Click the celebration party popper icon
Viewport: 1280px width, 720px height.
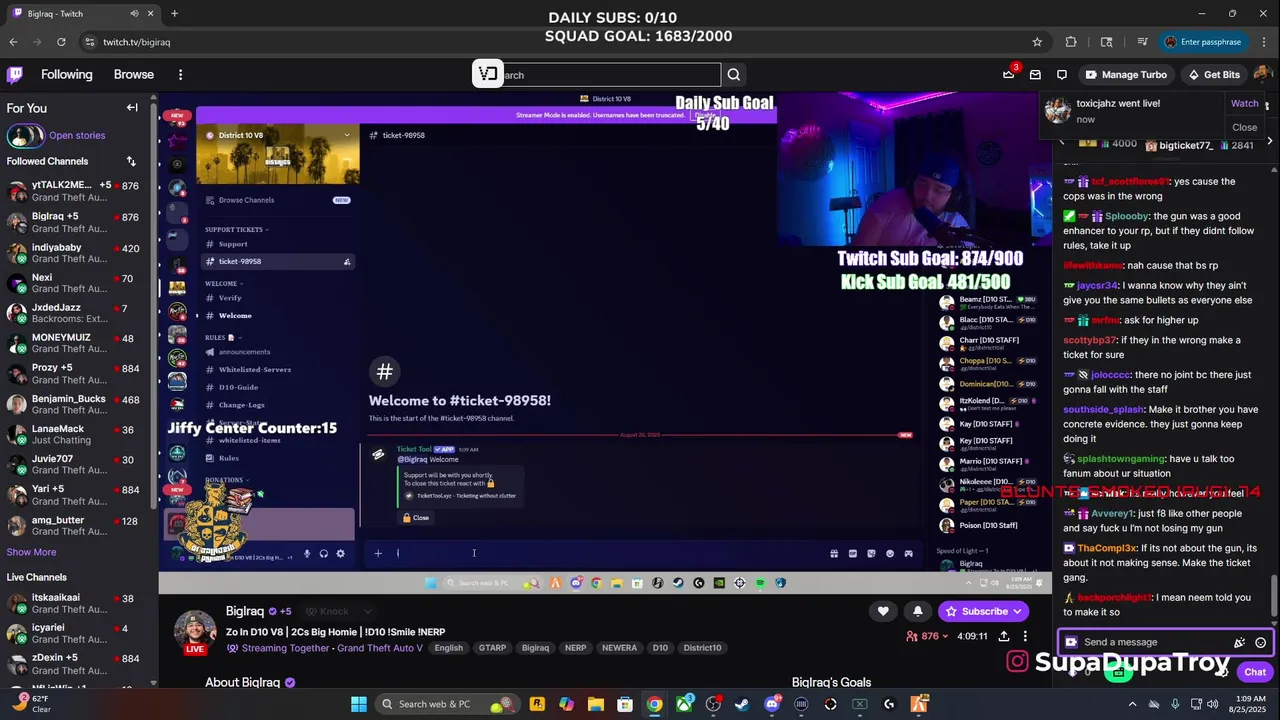[x=1240, y=642]
